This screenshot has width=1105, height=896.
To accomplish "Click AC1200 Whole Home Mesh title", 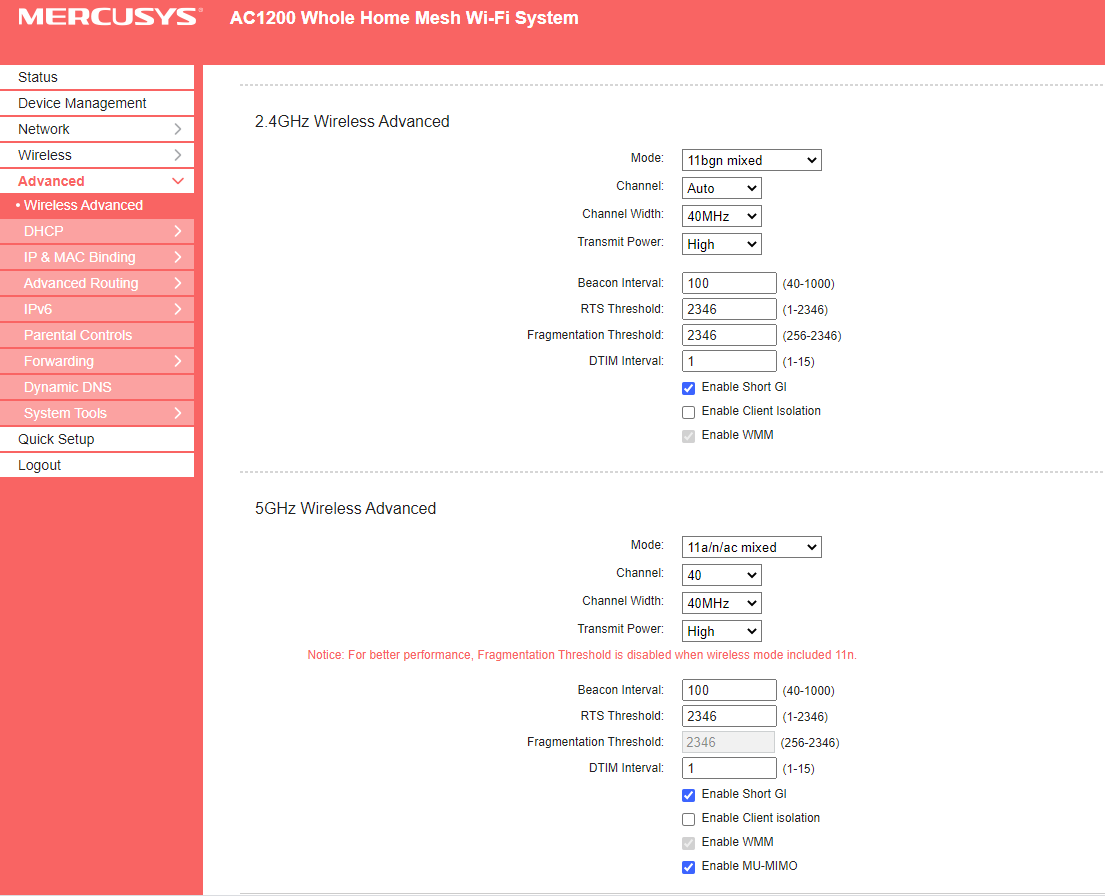I will 404,18.
